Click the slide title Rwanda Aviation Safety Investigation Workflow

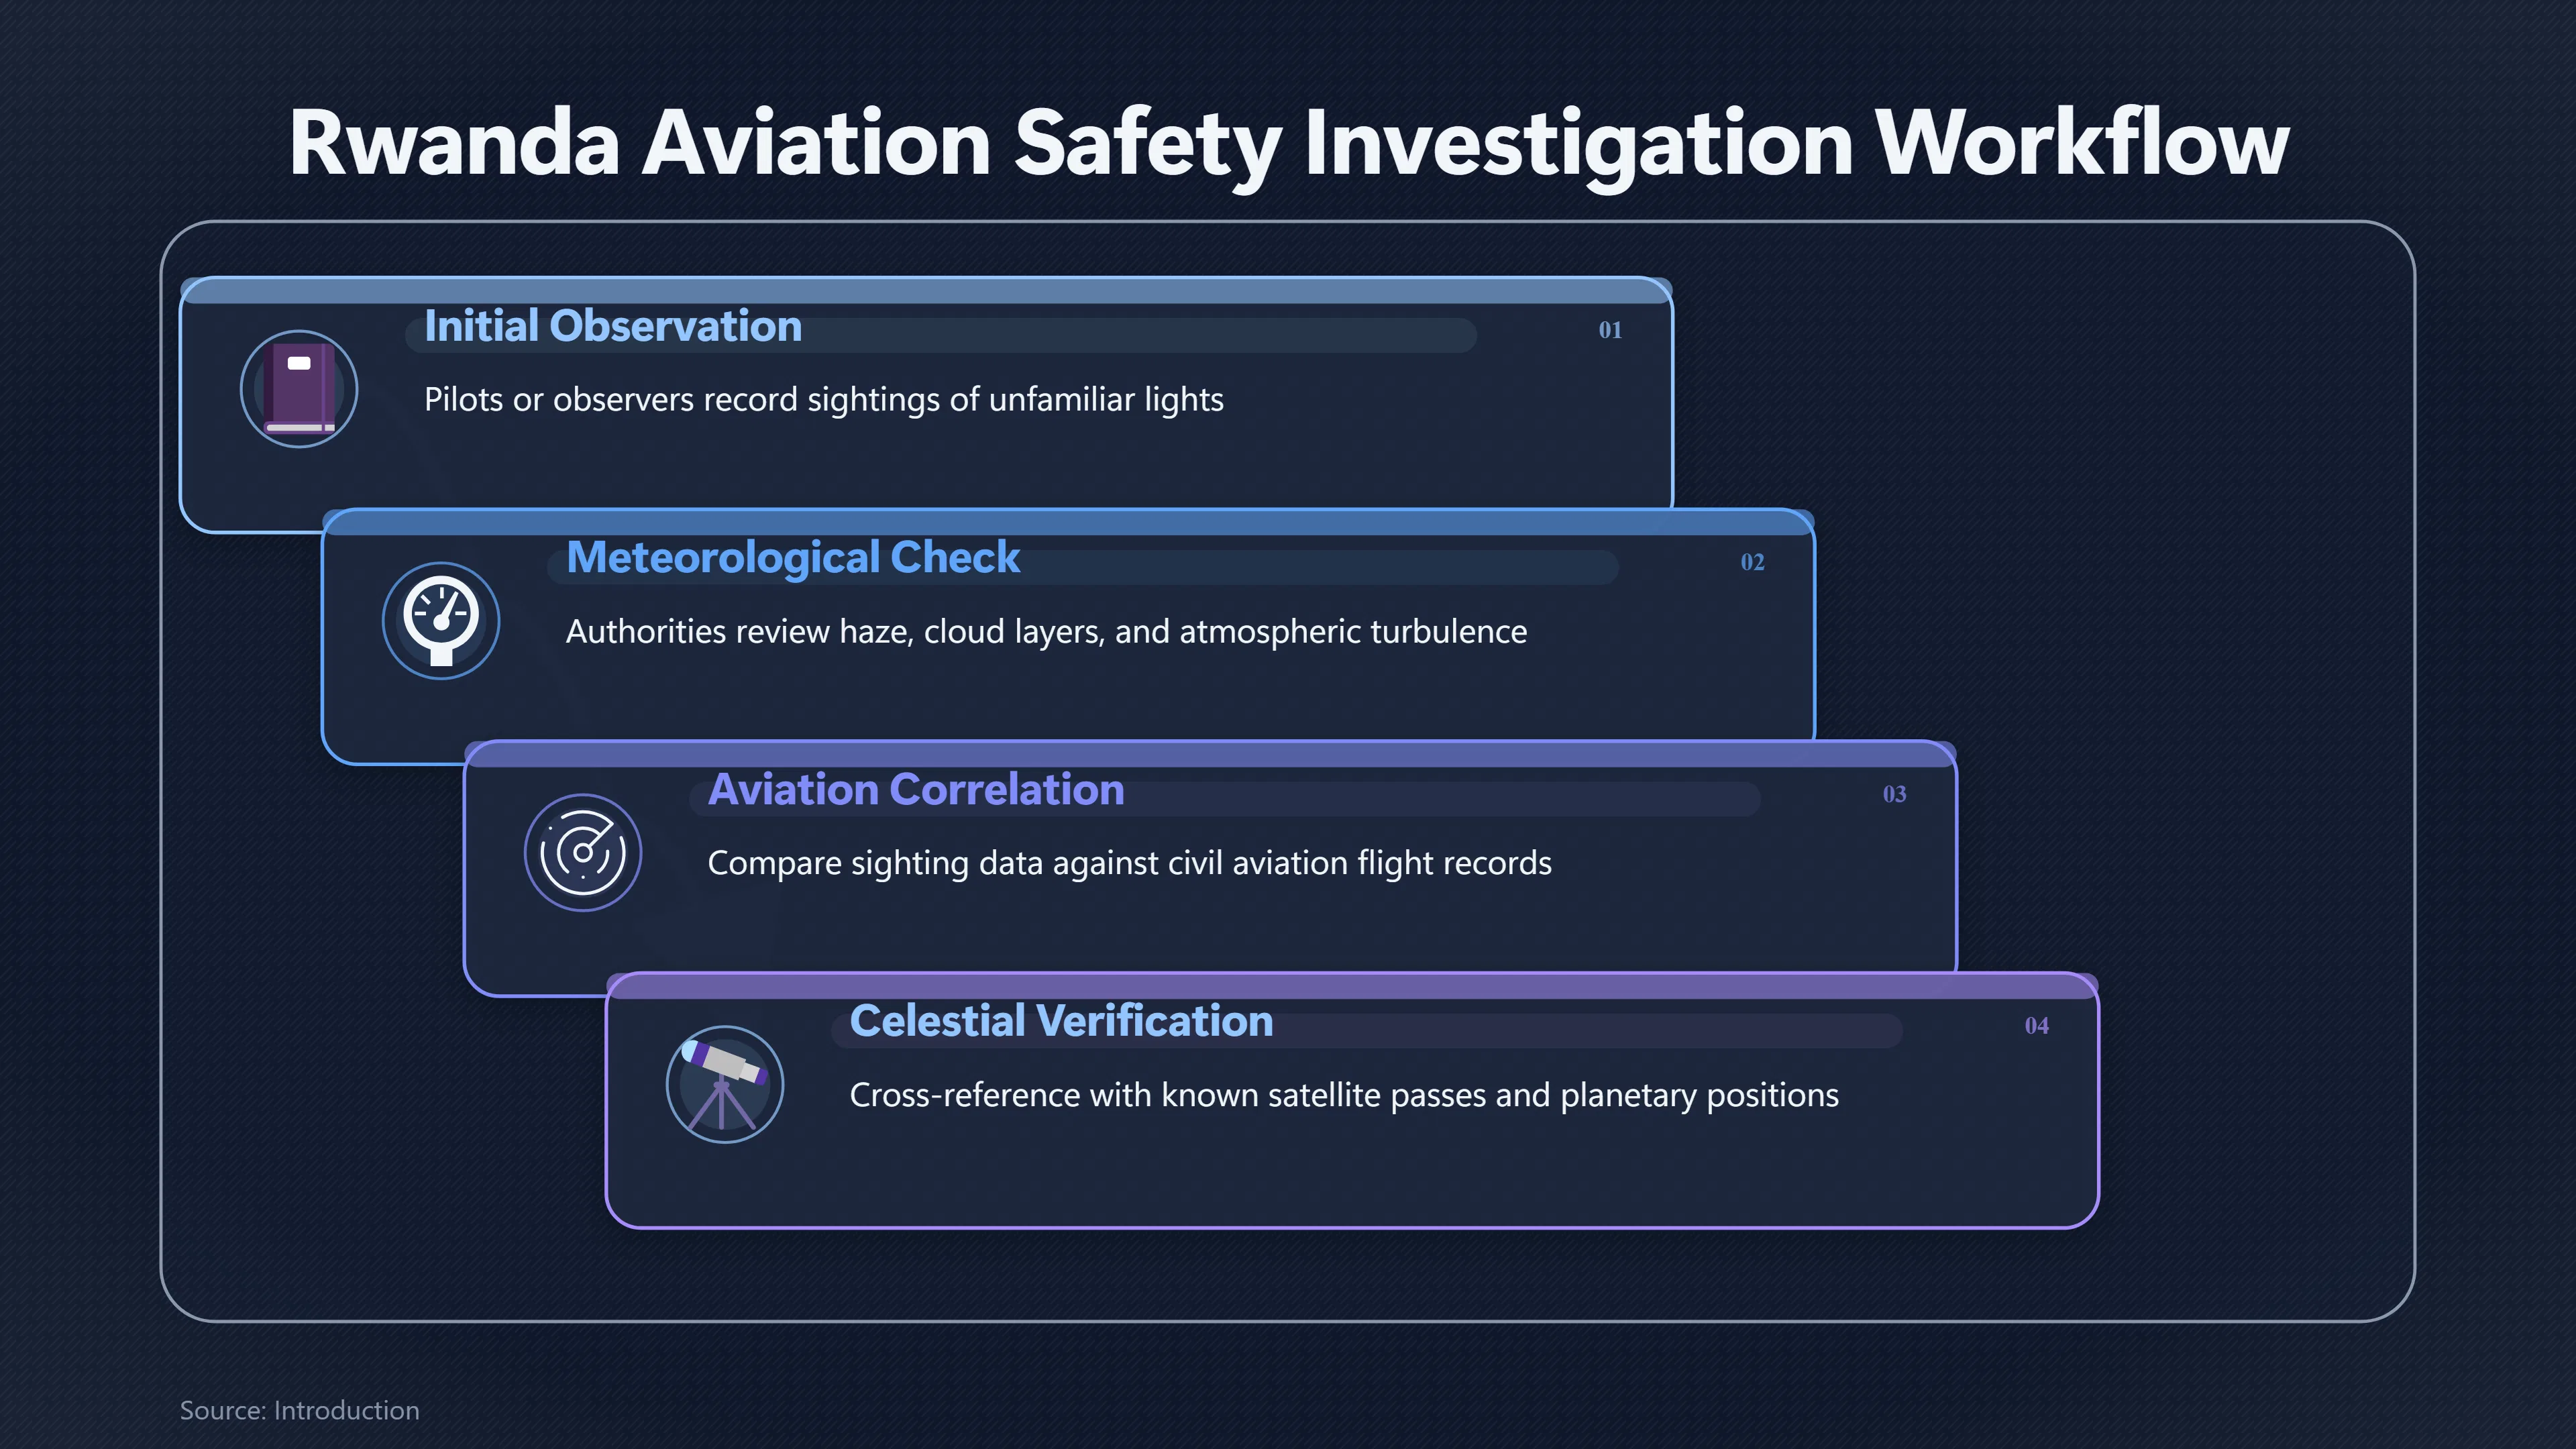coord(1288,145)
